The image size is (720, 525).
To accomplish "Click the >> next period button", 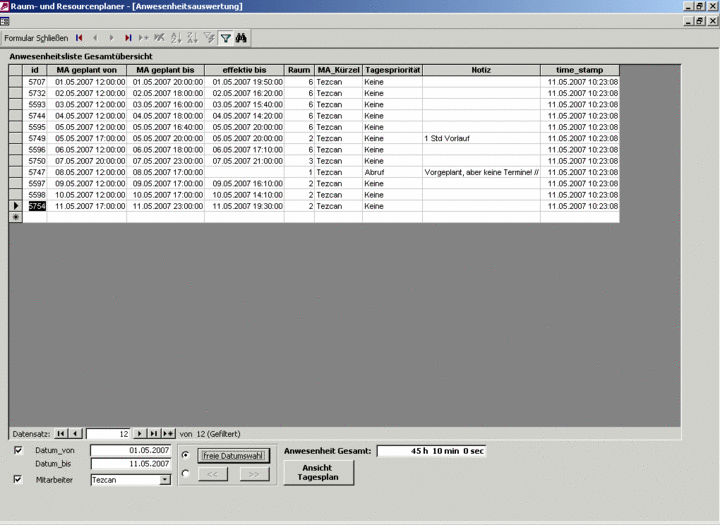I will 254,474.
